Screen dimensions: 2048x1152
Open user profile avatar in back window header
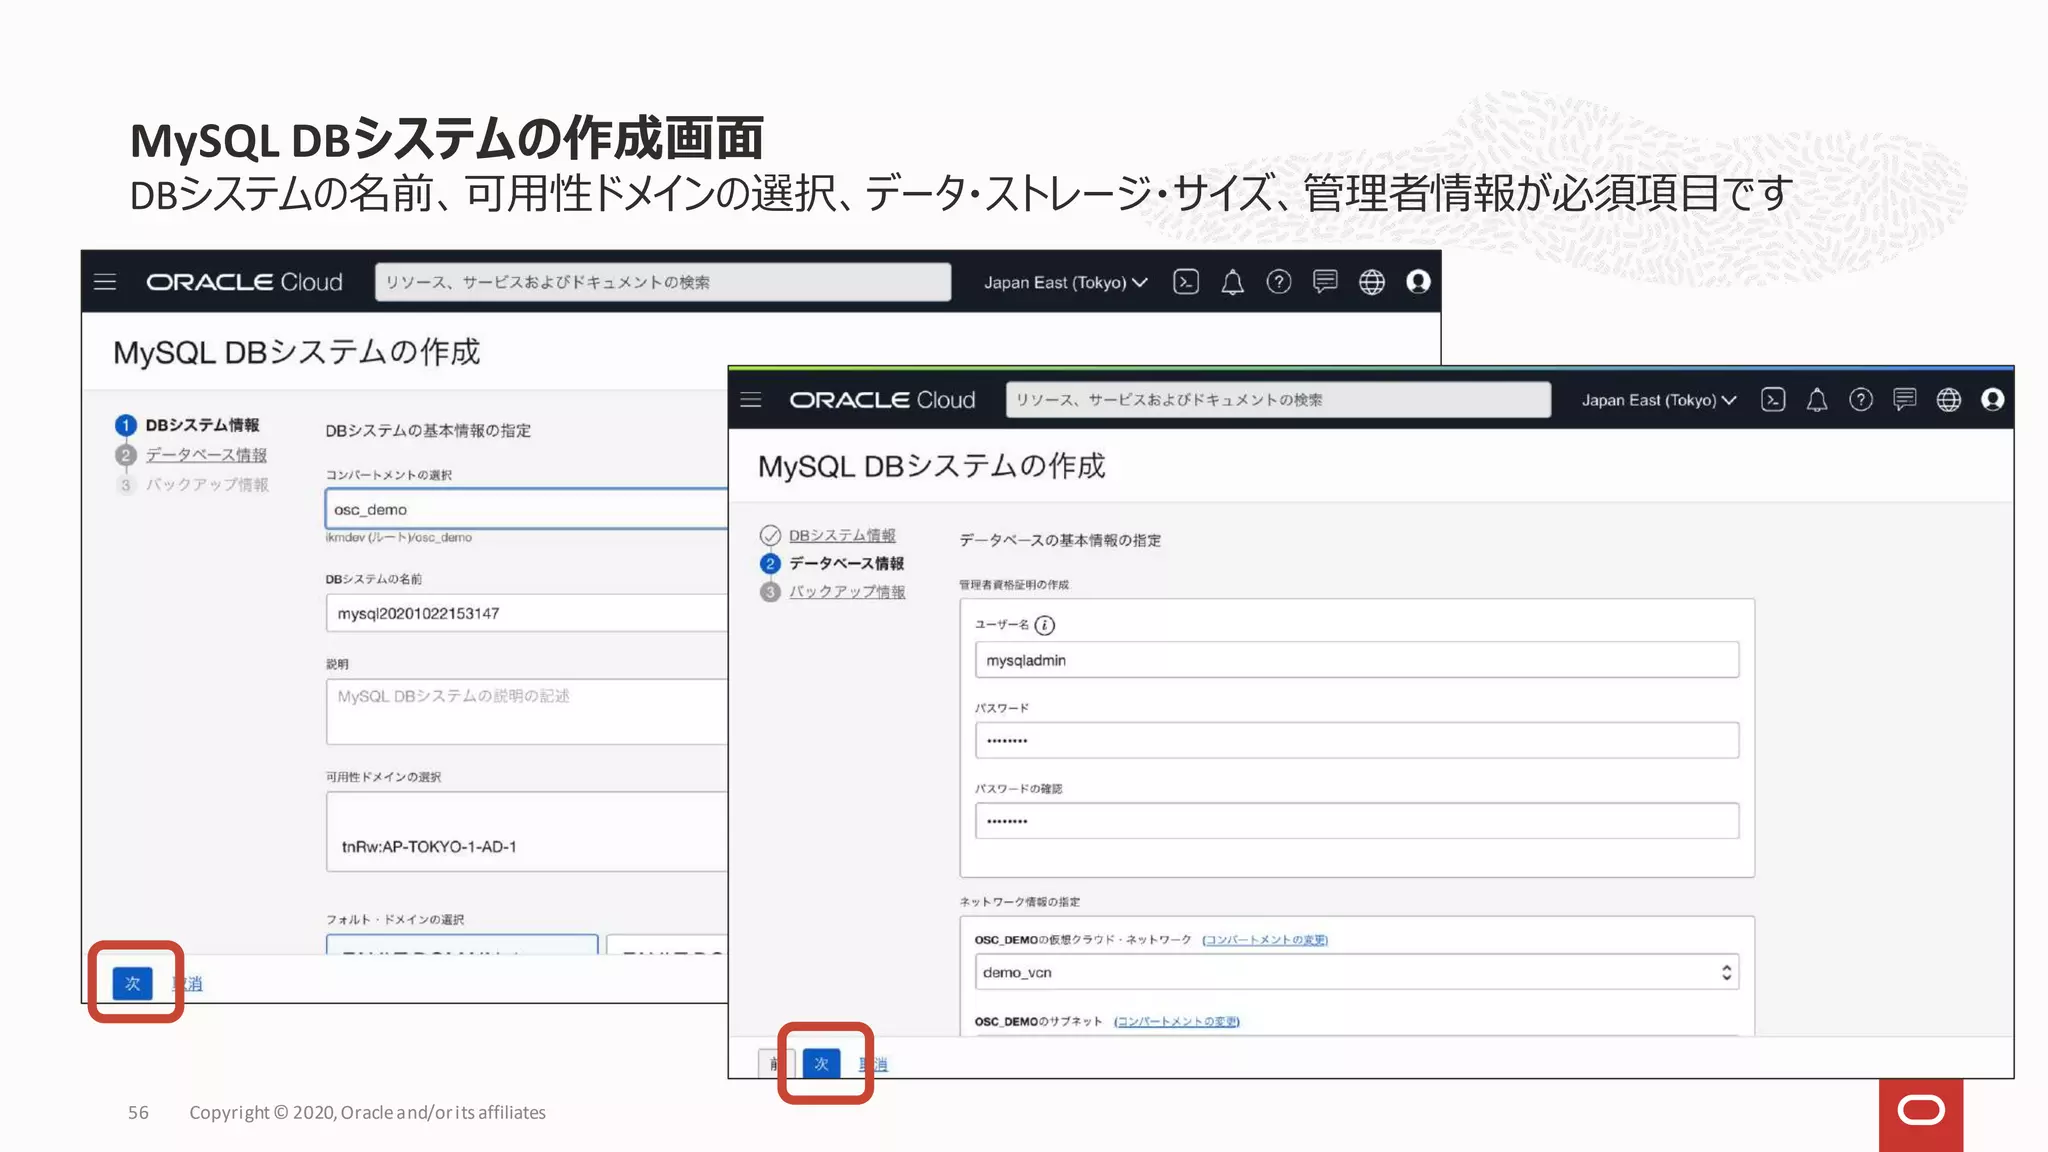point(1418,282)
